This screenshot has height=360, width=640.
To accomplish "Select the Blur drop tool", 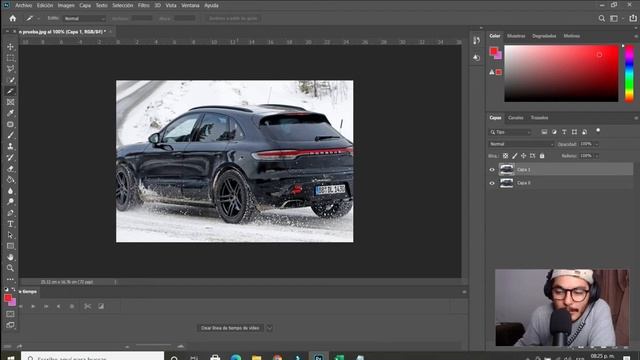I will (x=10, y=191).
